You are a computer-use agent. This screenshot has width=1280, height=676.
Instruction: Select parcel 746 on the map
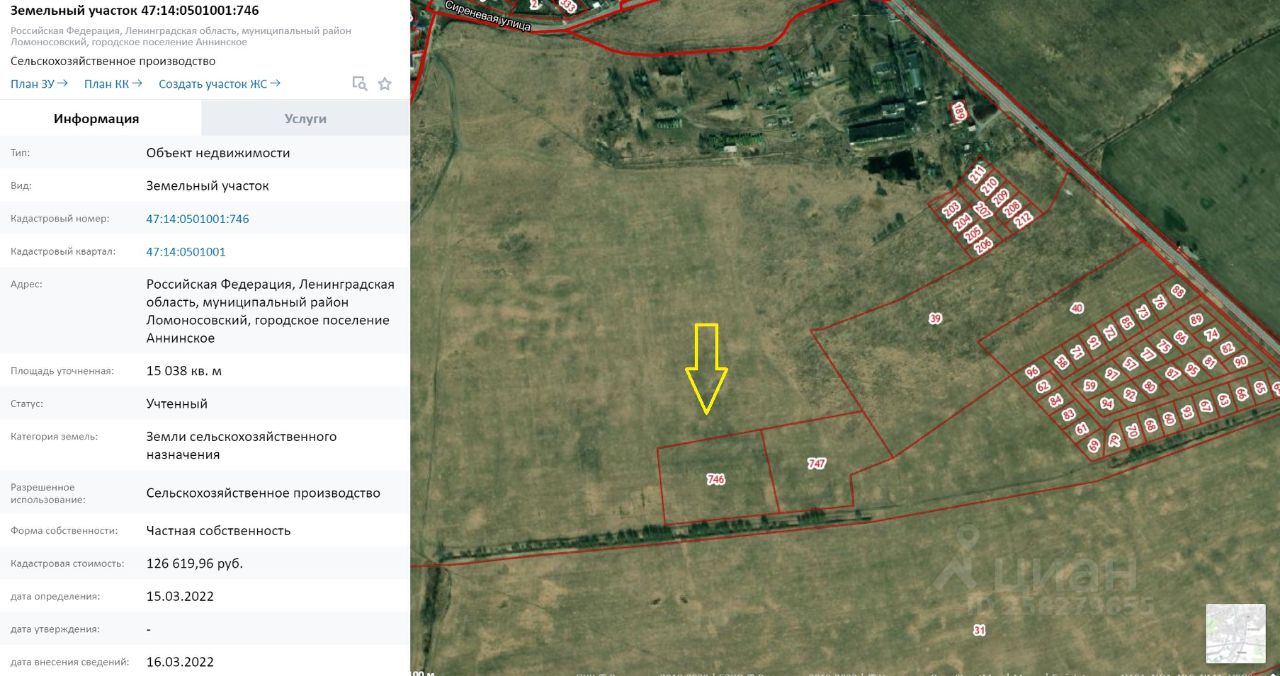[x=715, y=480]
